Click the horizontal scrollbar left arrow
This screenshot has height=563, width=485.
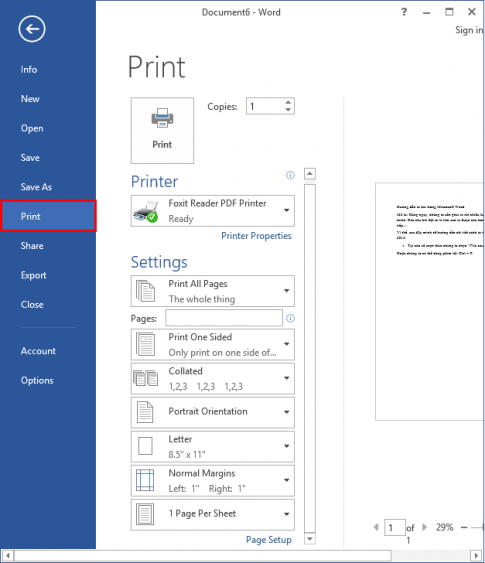(x=7, y=556)
